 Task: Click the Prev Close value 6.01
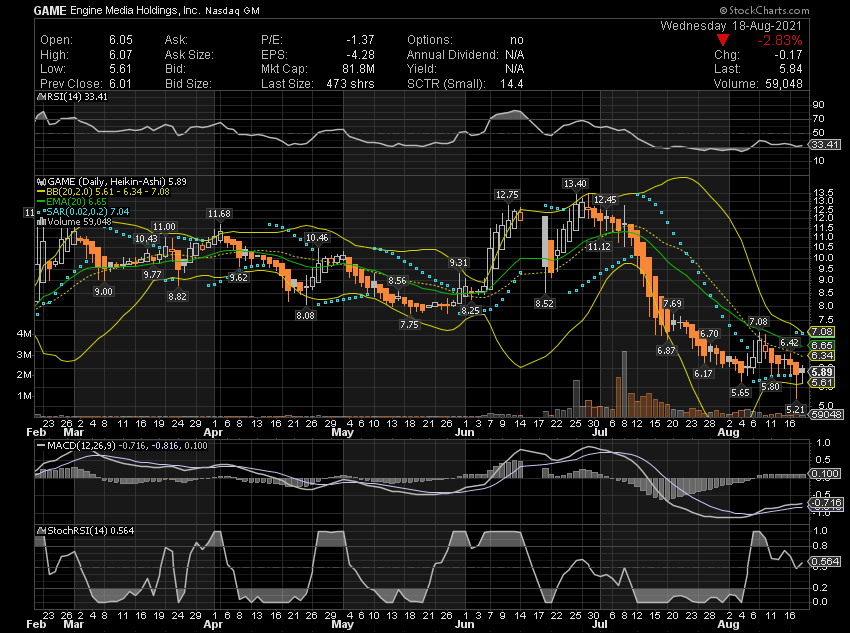coord(120,84)
